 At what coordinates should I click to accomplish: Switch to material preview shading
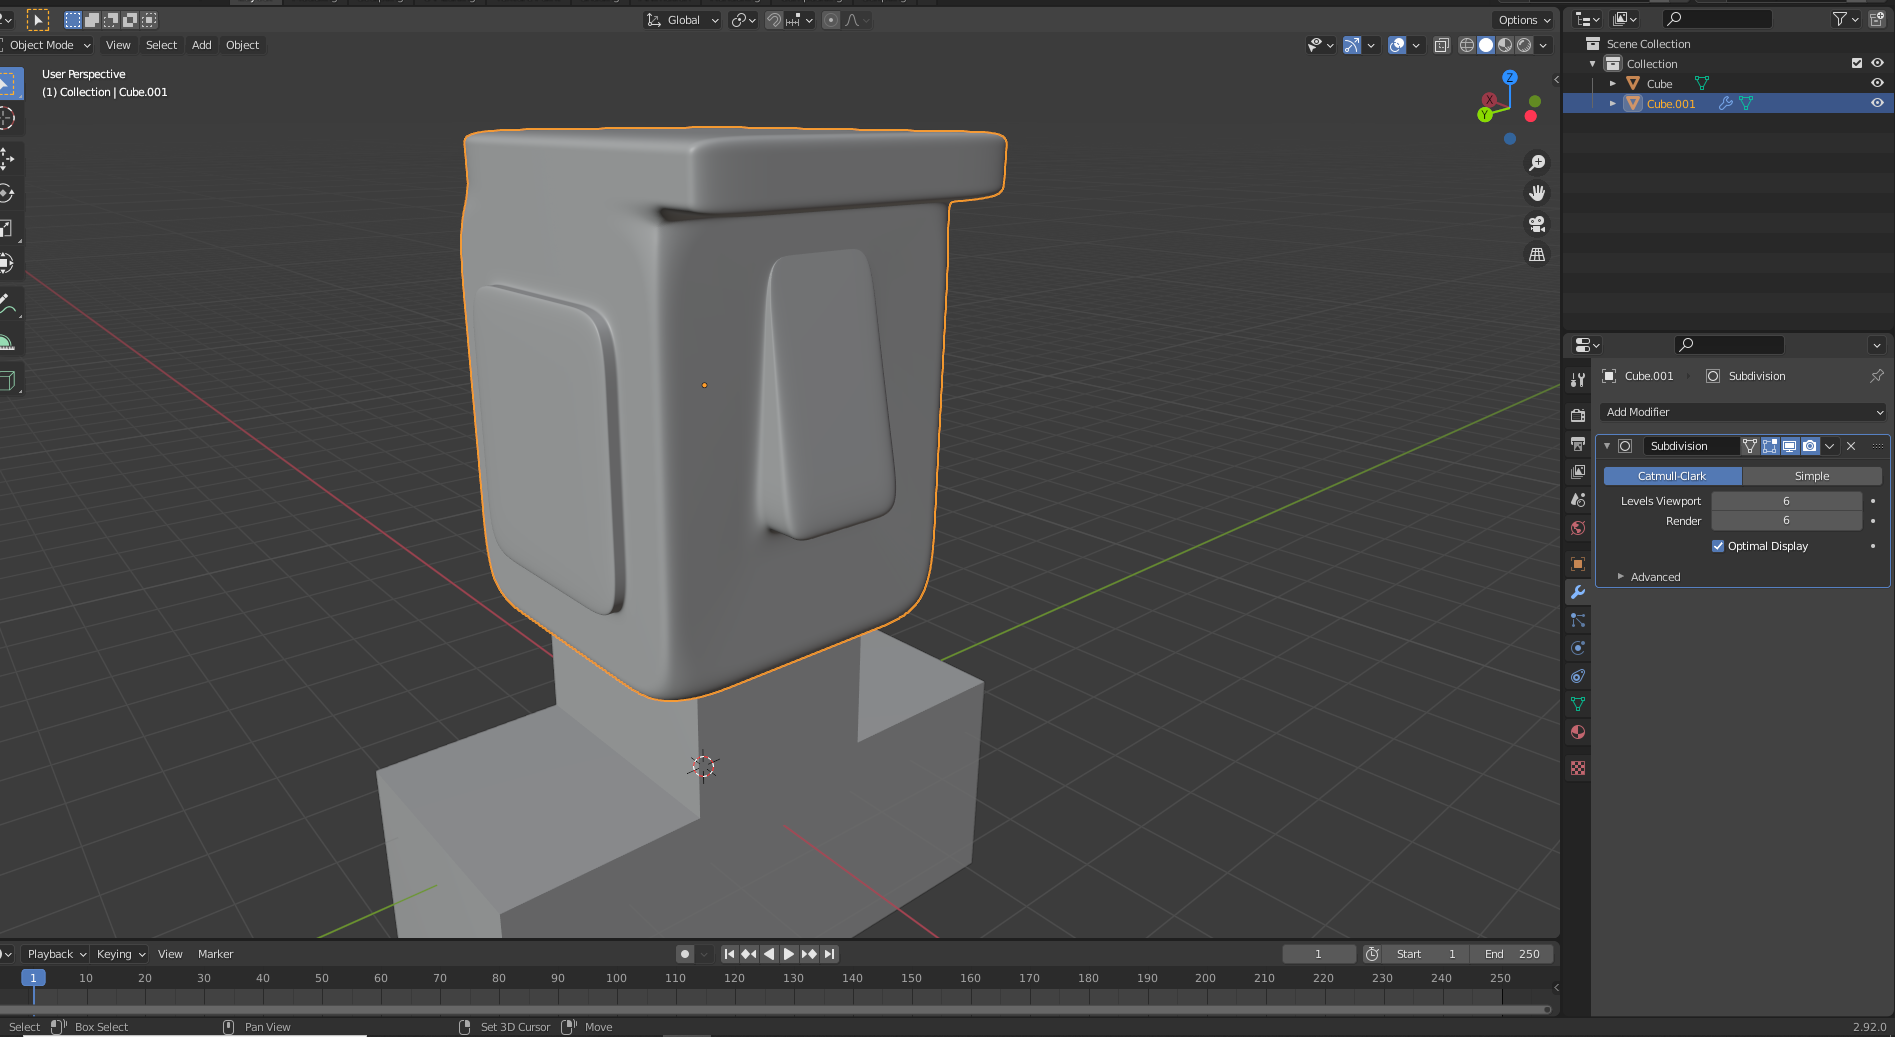[x=1505, y=45]
